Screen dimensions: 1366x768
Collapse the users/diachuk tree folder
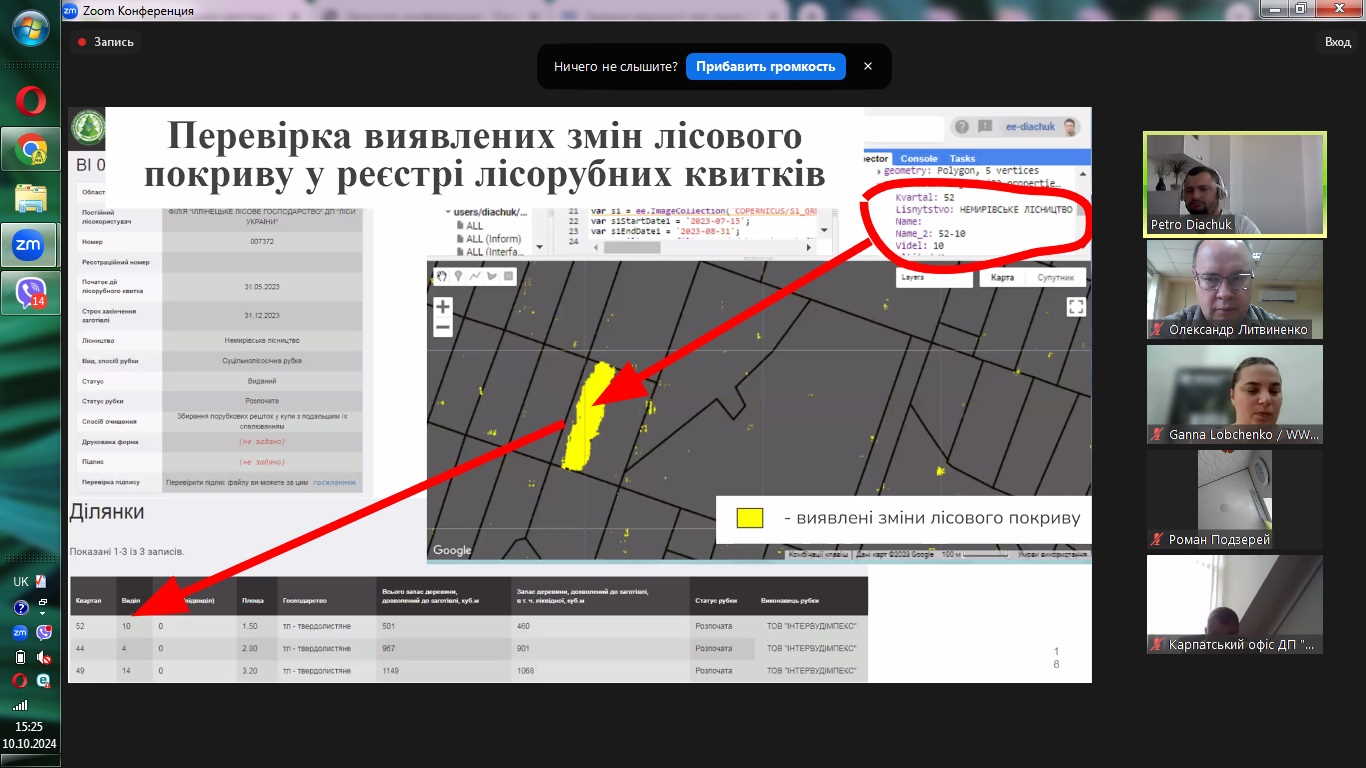447,212
